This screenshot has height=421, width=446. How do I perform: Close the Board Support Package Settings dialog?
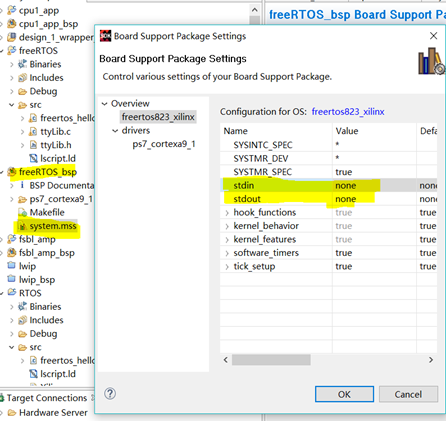point(433,36)
